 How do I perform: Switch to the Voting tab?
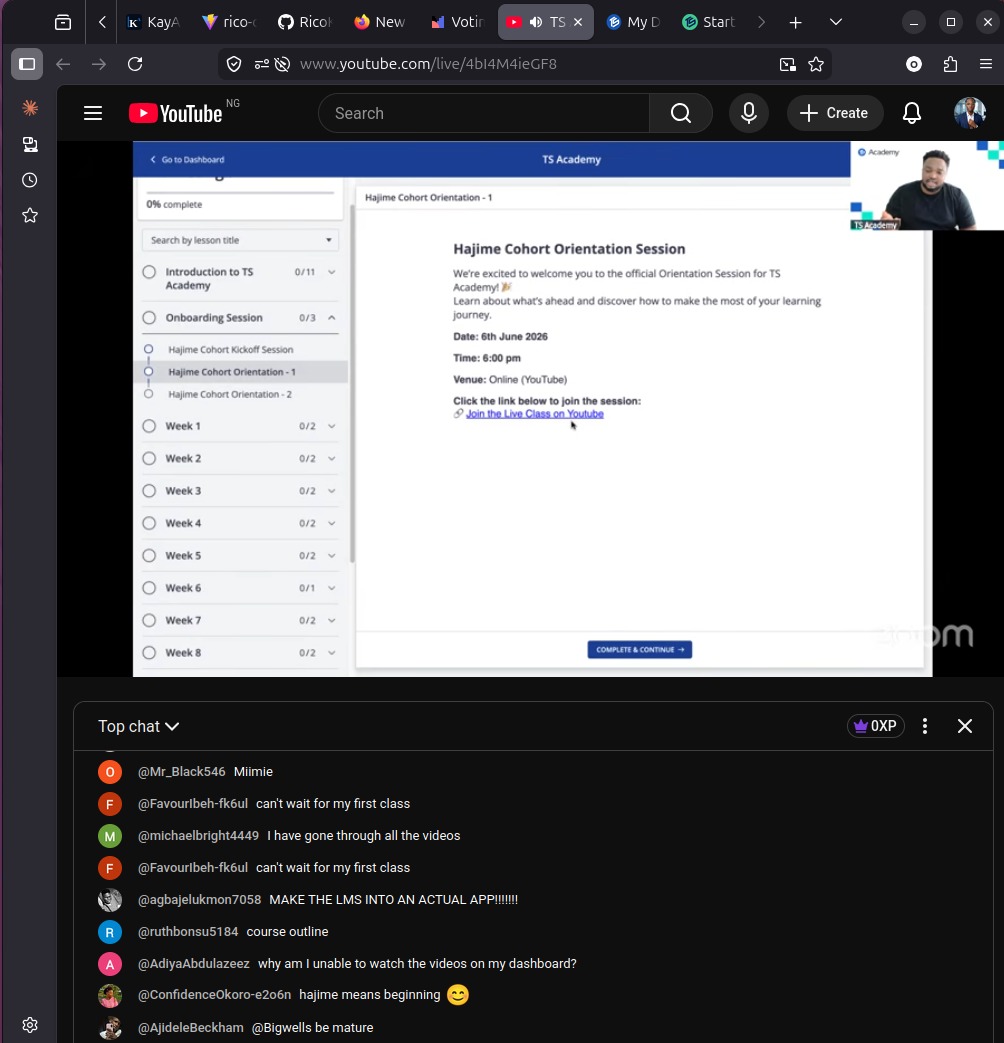click(x=458, y=22)
